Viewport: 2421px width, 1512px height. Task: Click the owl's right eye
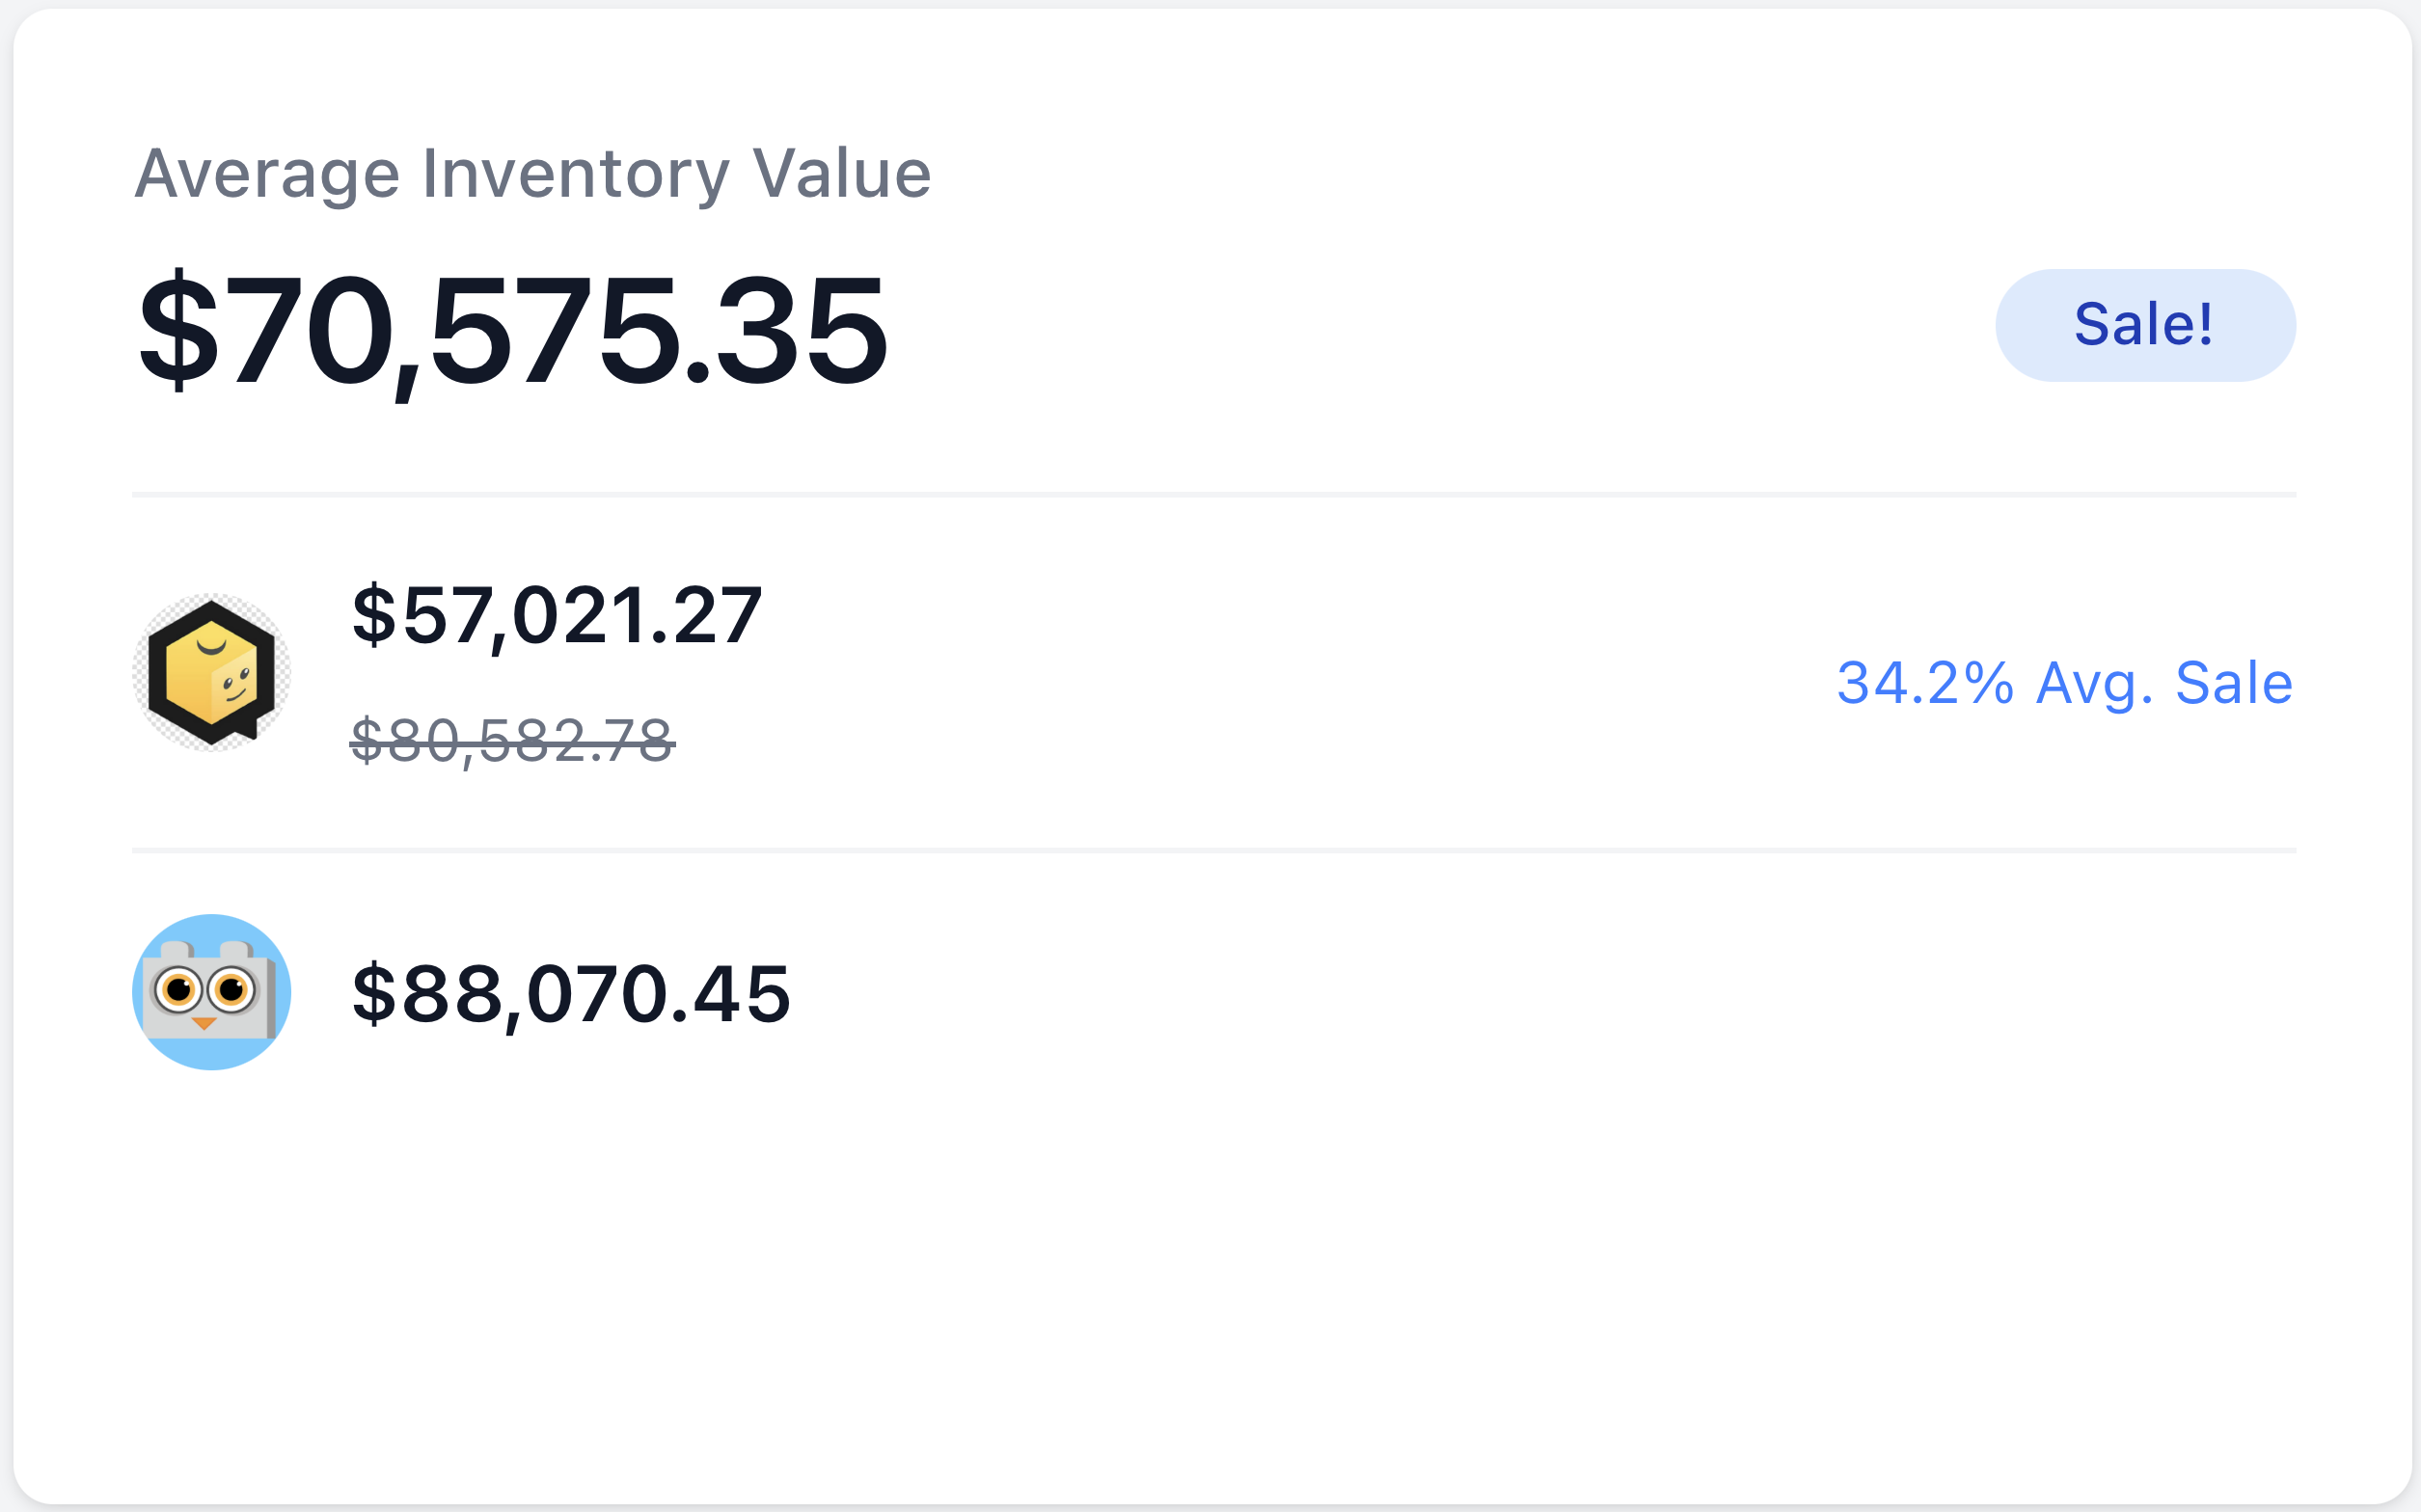[x=232, y=990]
